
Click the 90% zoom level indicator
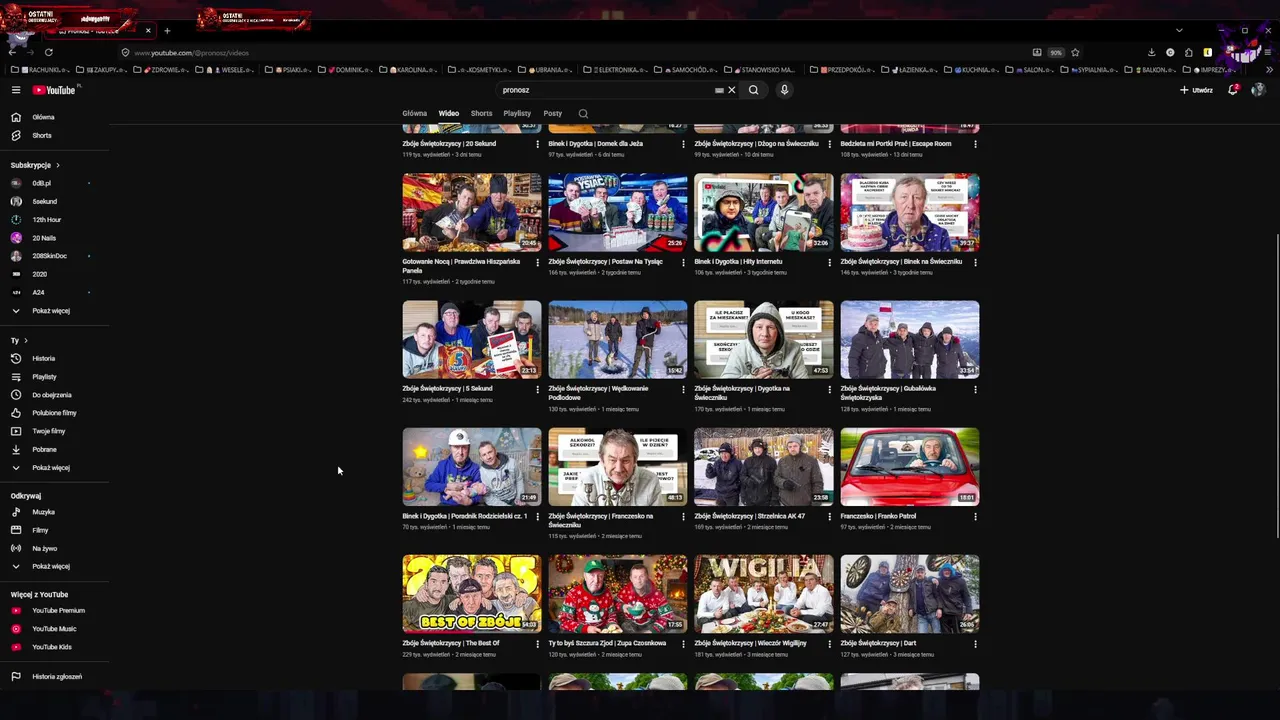(1056, 52)
